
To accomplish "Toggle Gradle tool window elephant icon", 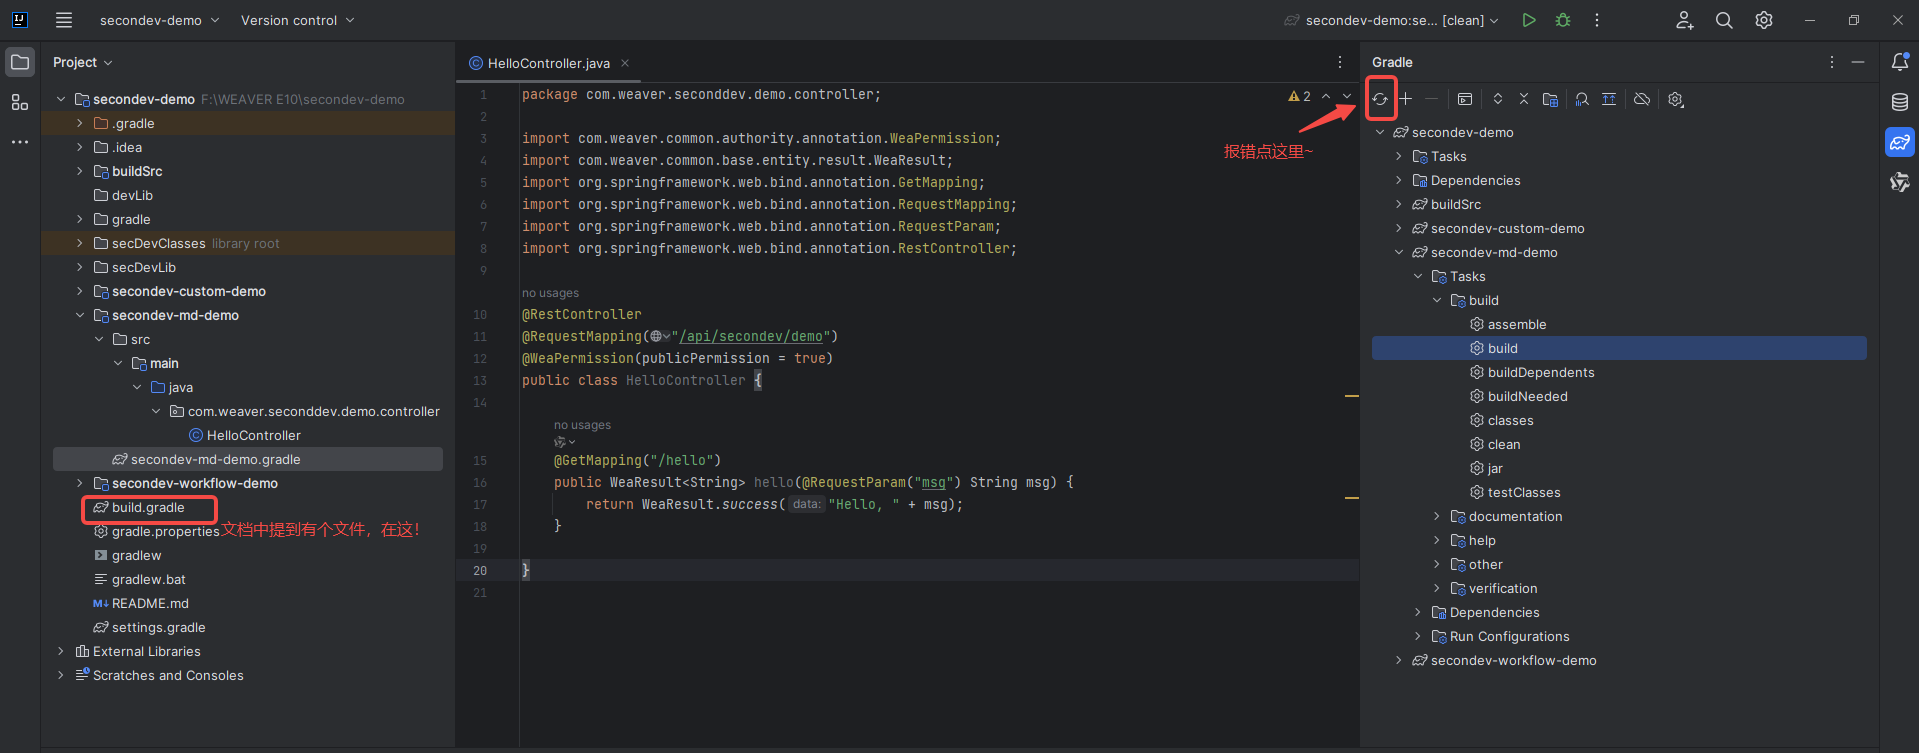I will pos(1900,142).
